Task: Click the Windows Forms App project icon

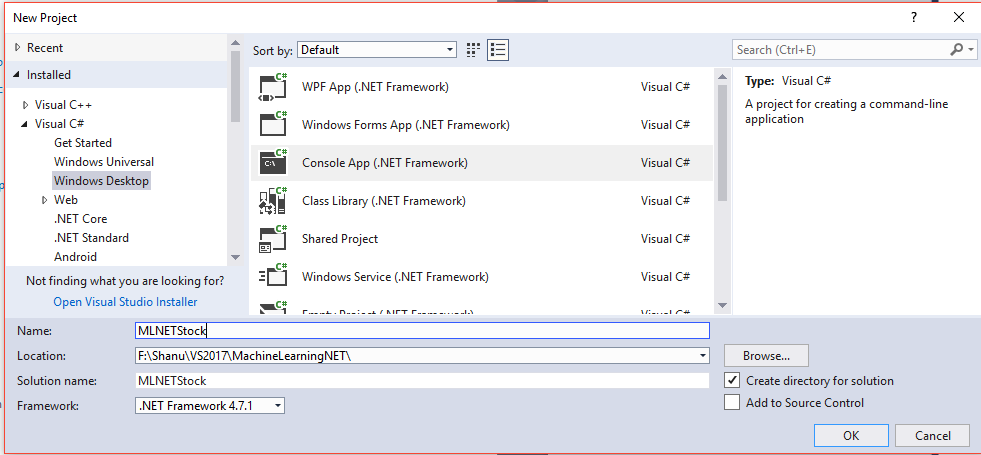Action: (273, 125)
